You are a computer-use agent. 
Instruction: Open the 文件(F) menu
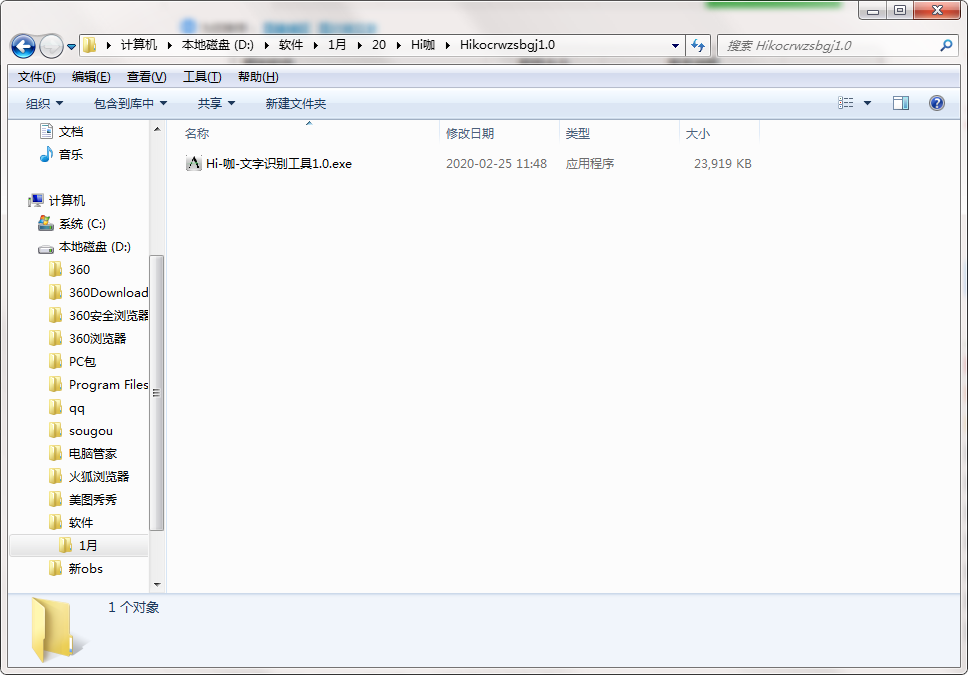pos(36,77)
